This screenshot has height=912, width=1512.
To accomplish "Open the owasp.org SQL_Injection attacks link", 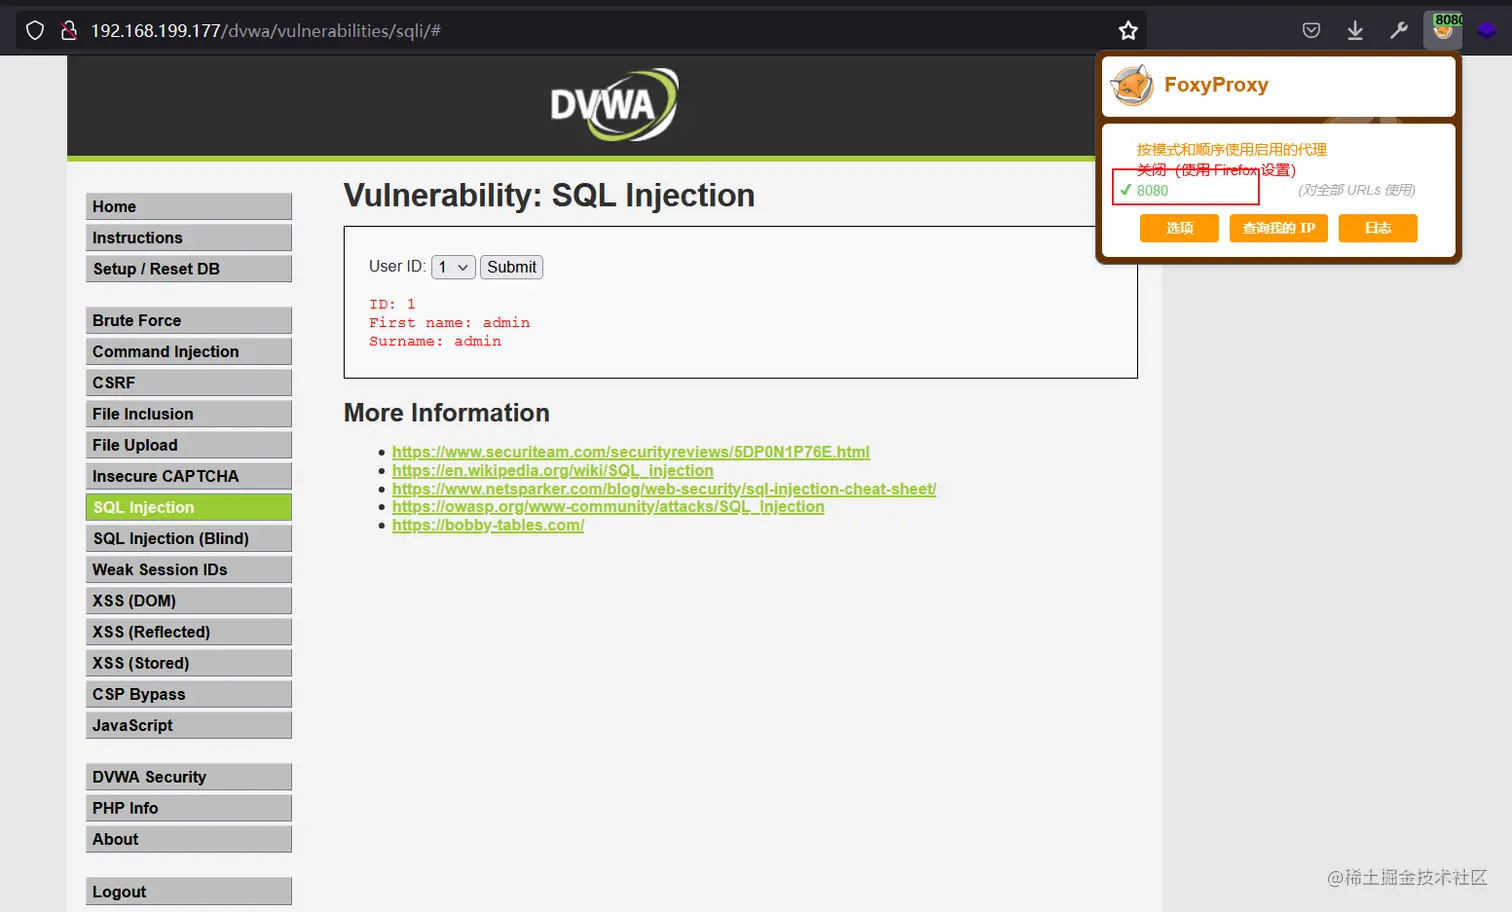I will pos(608,506).
